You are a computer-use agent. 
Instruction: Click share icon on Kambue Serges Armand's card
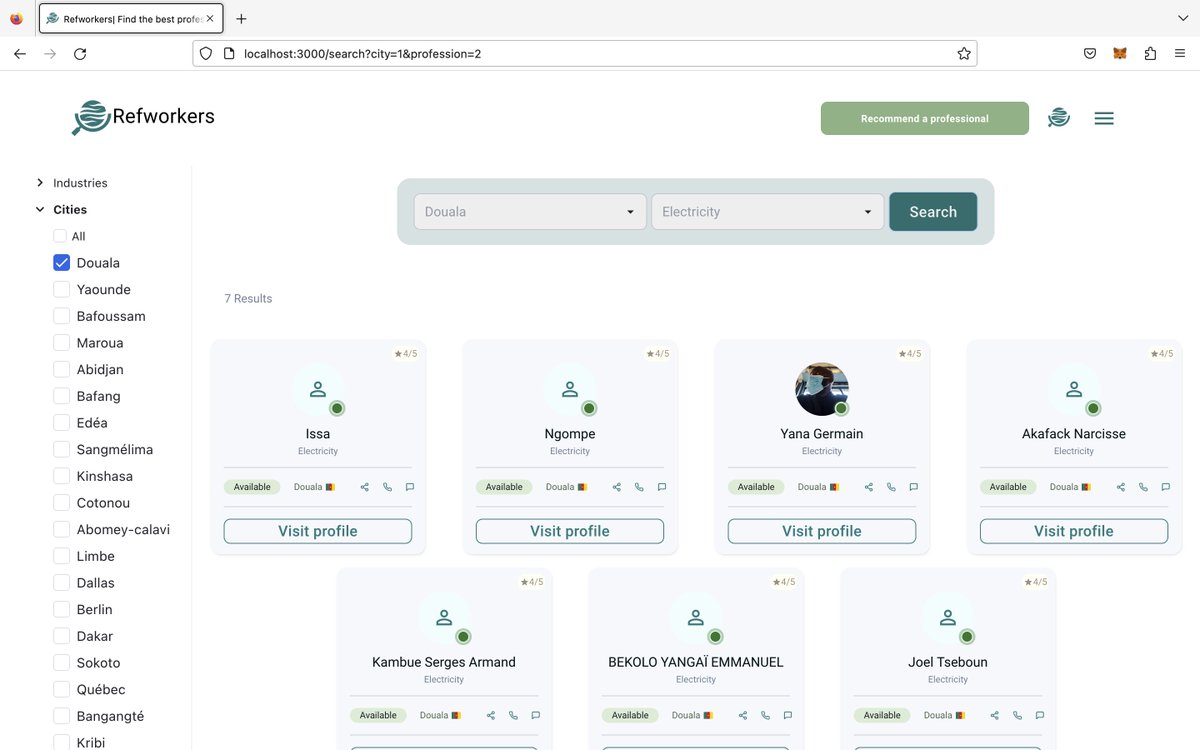[x=491, y=715]
